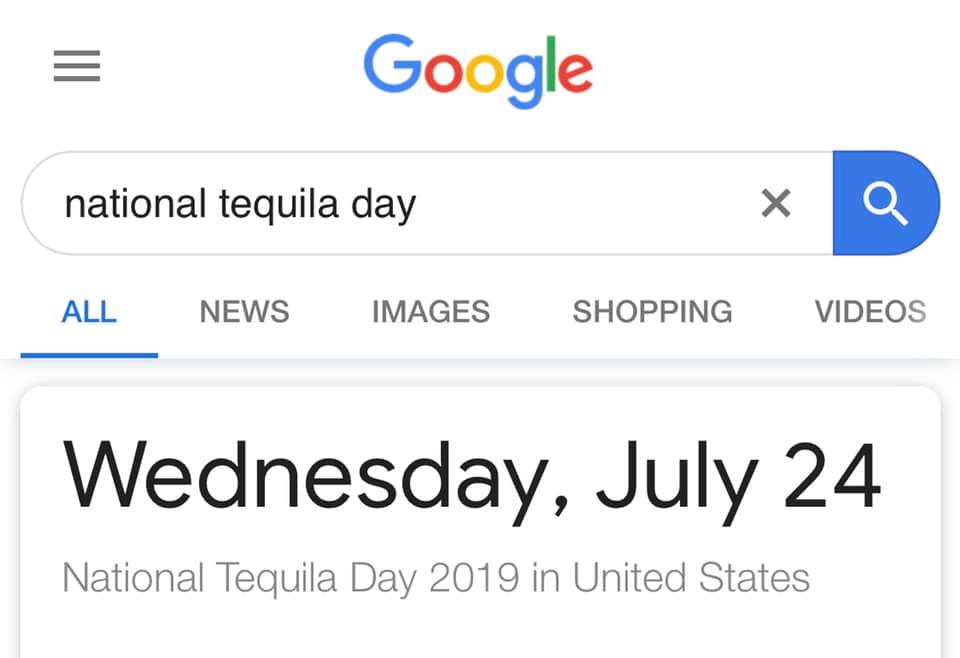
Task: Clear the search query with the X
Action: [776, 203]
